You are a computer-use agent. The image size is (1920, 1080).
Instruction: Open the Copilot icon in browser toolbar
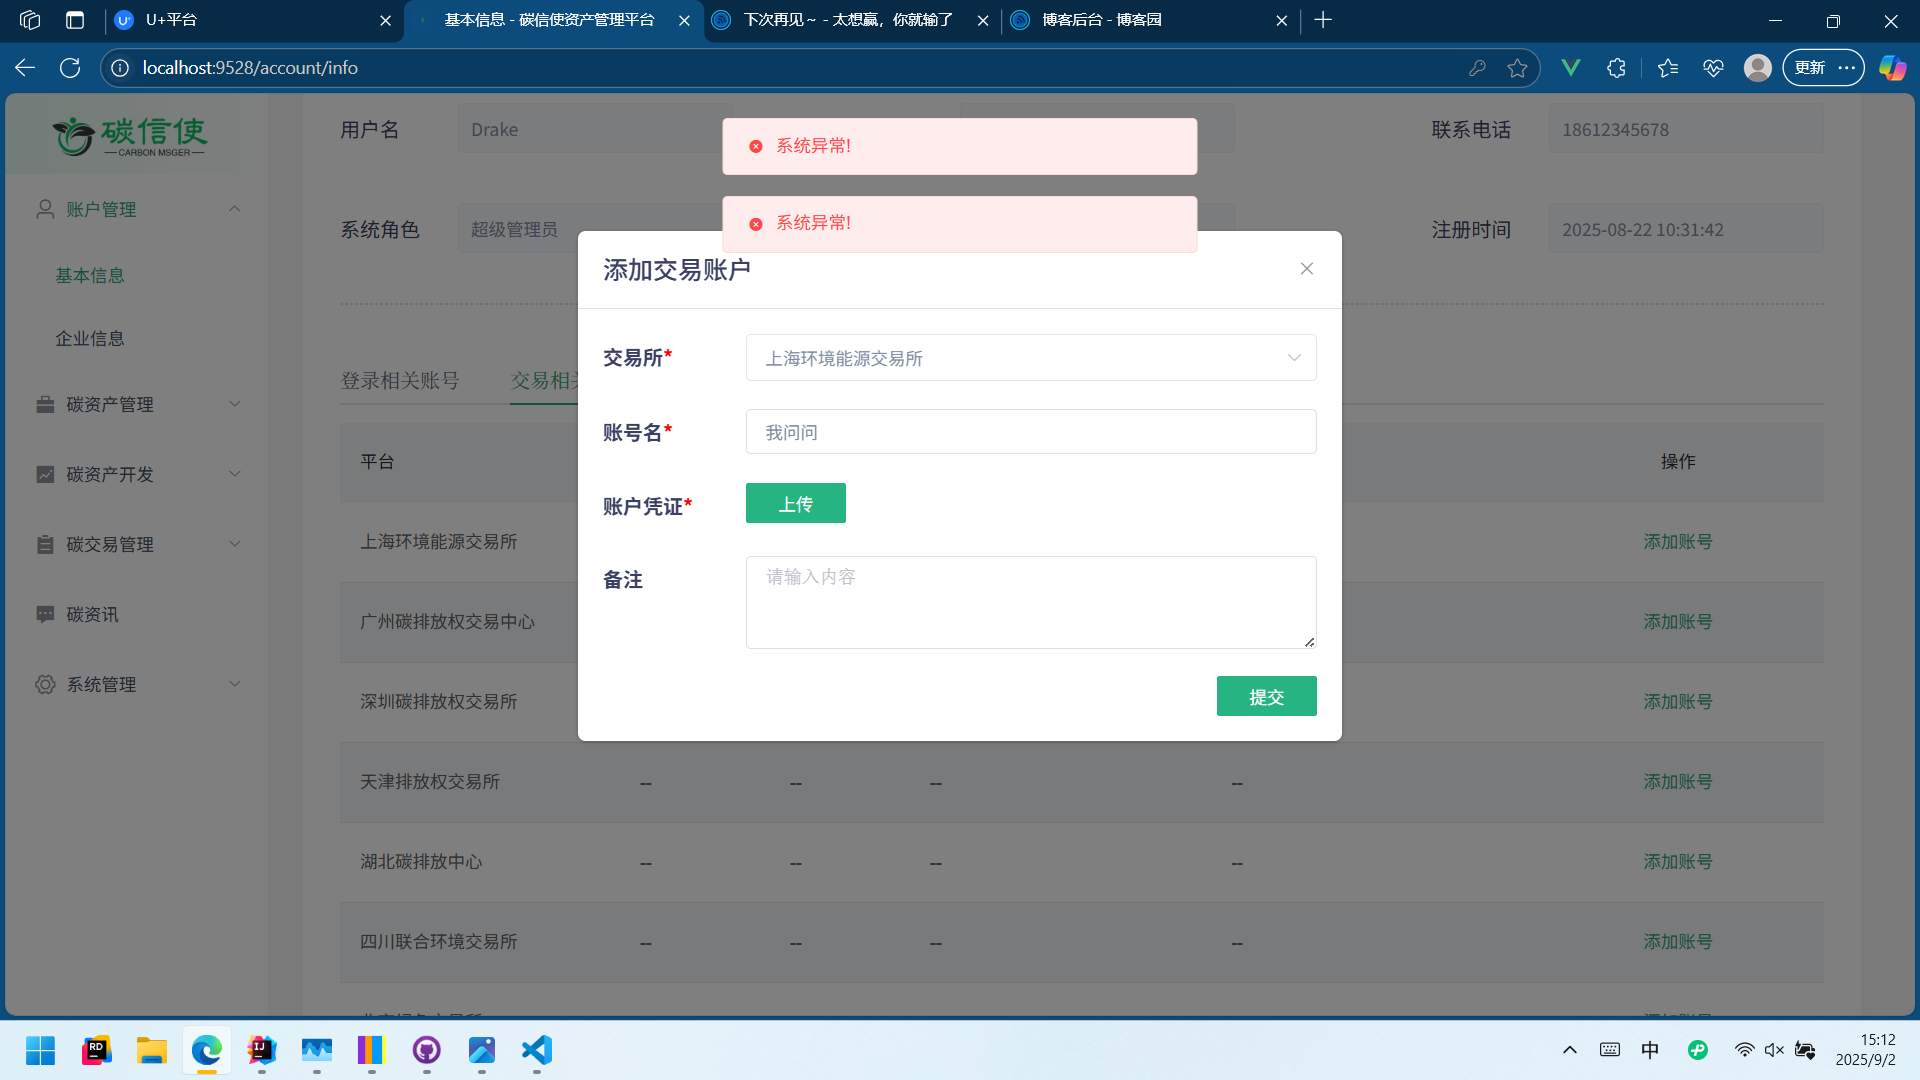point(1892,68)
